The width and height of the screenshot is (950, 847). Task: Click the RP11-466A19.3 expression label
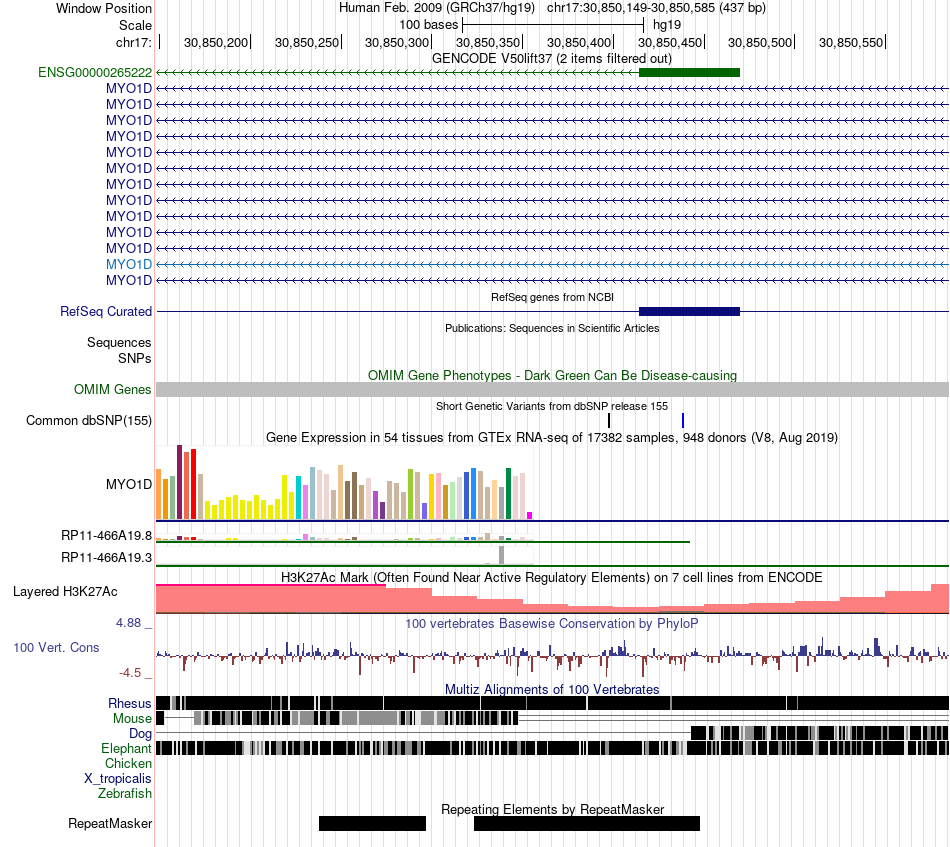point(106,557)
